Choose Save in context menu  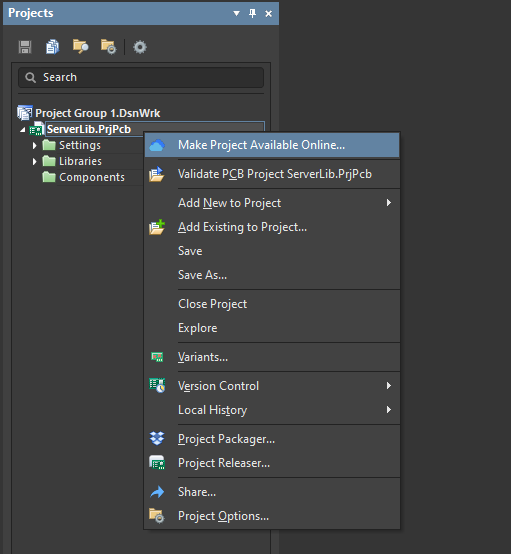click(x=272, y=251)
